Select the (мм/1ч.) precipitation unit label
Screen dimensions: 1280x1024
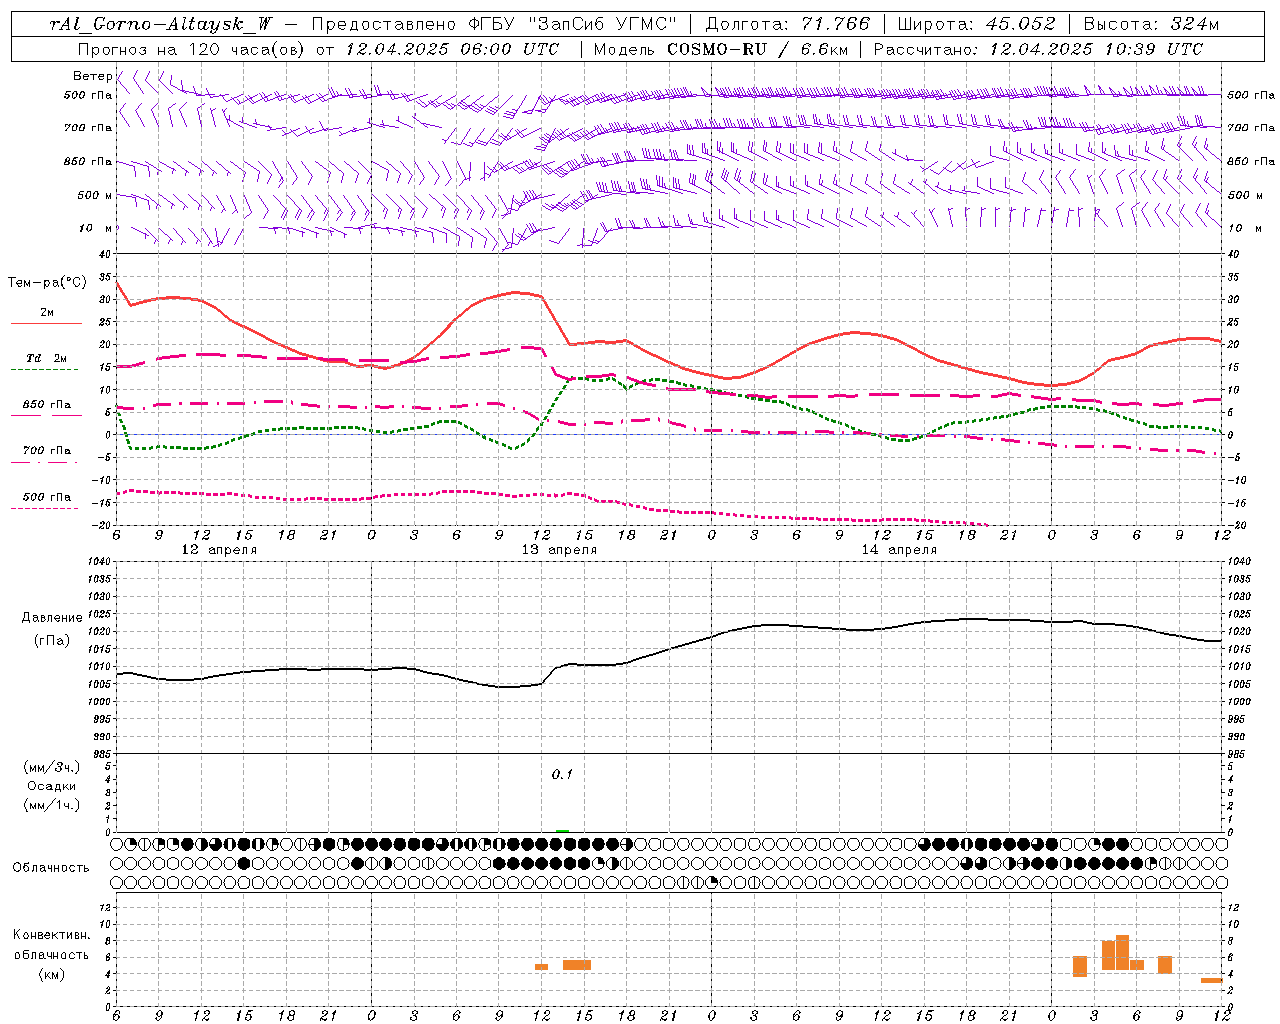(52, 805)
